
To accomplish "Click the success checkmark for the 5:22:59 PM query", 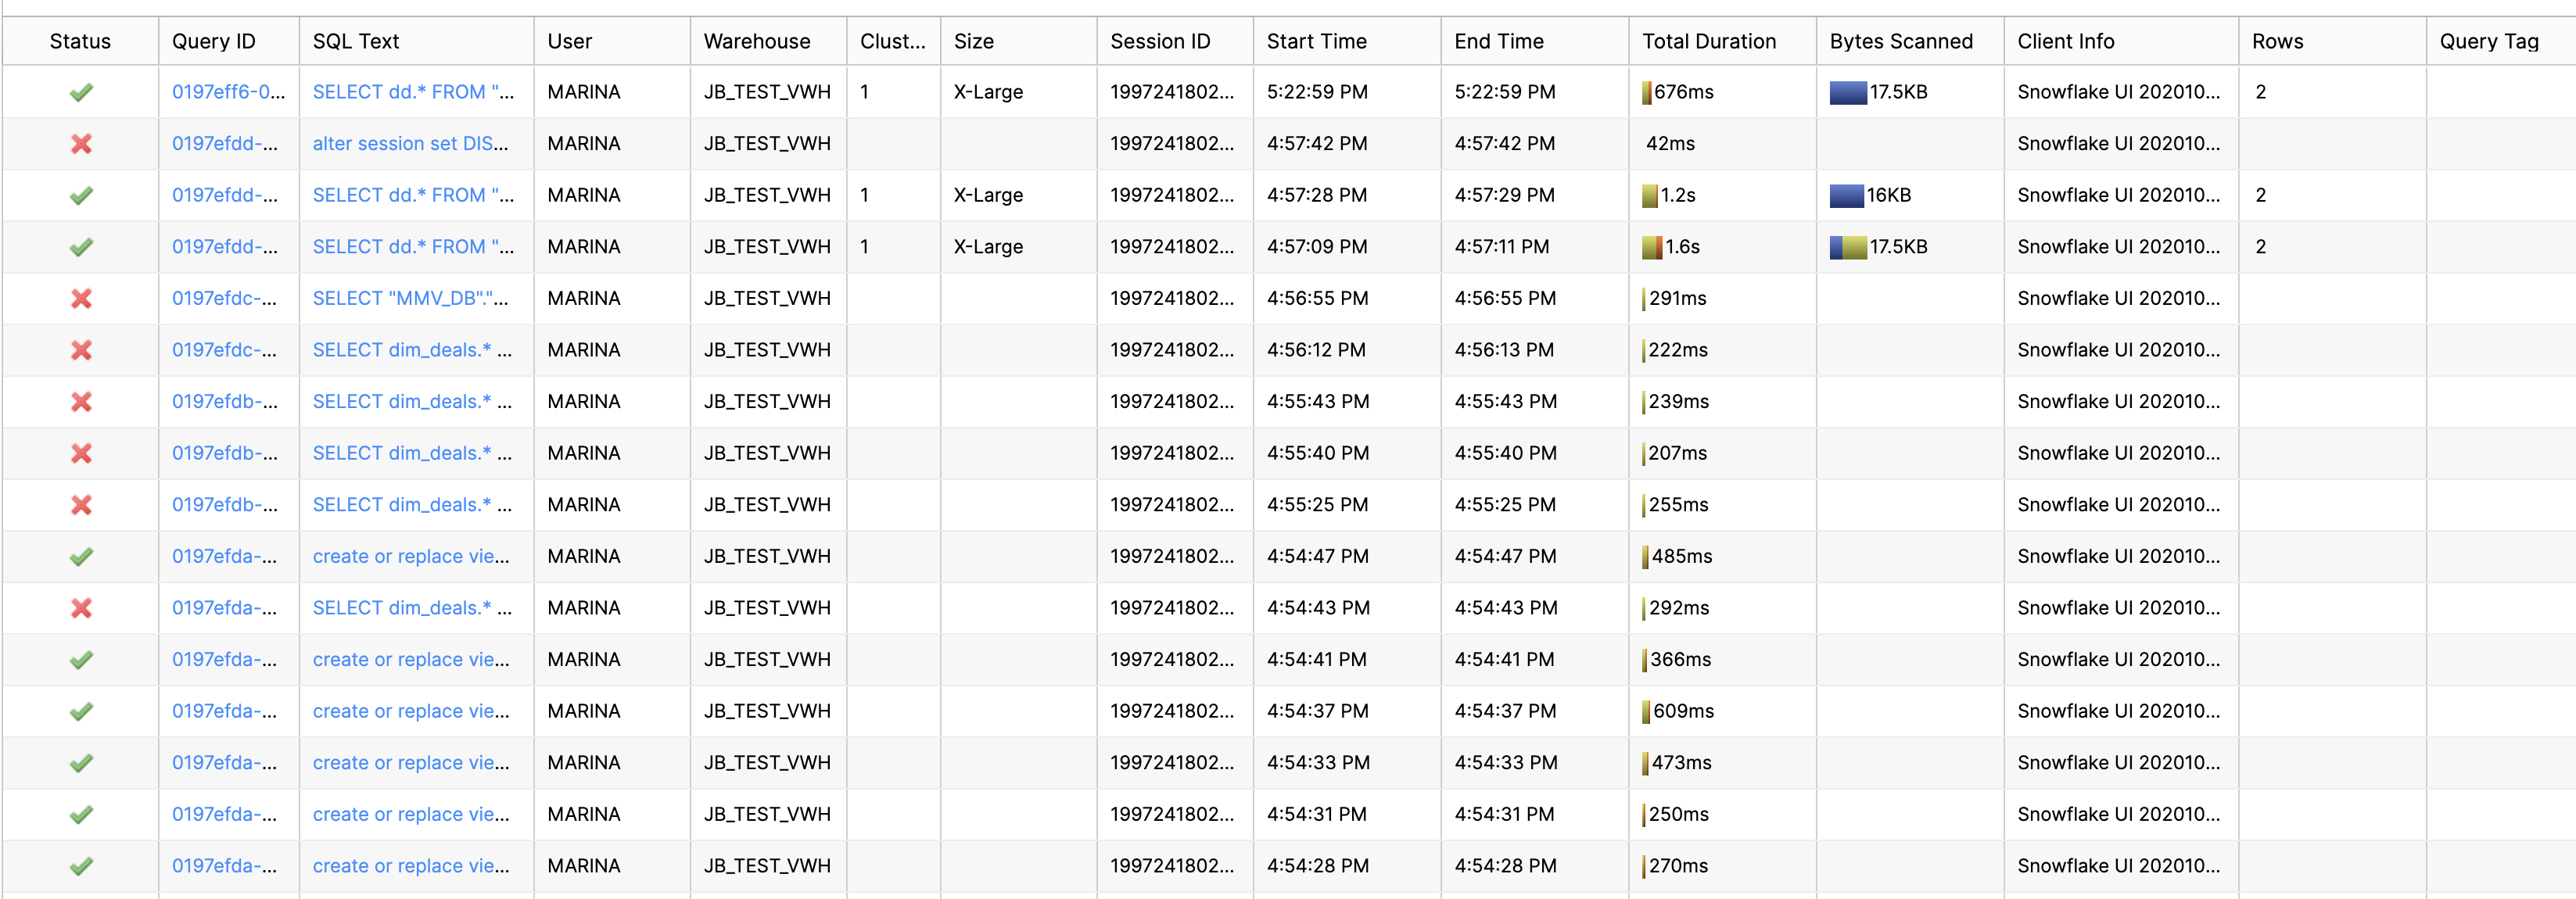I will click(81, 92).
